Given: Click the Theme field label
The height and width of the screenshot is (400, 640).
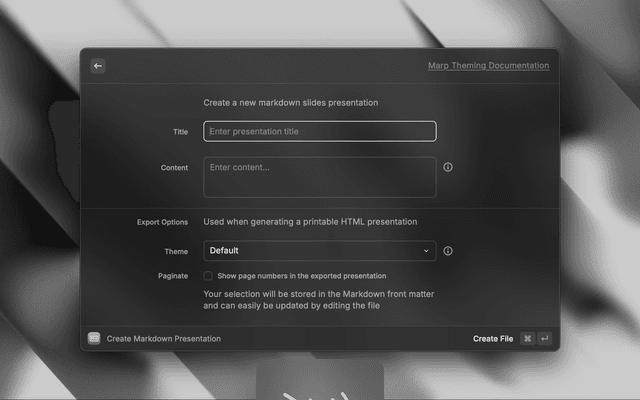Looking at the screenshot, I should click(x=176, y=251).
